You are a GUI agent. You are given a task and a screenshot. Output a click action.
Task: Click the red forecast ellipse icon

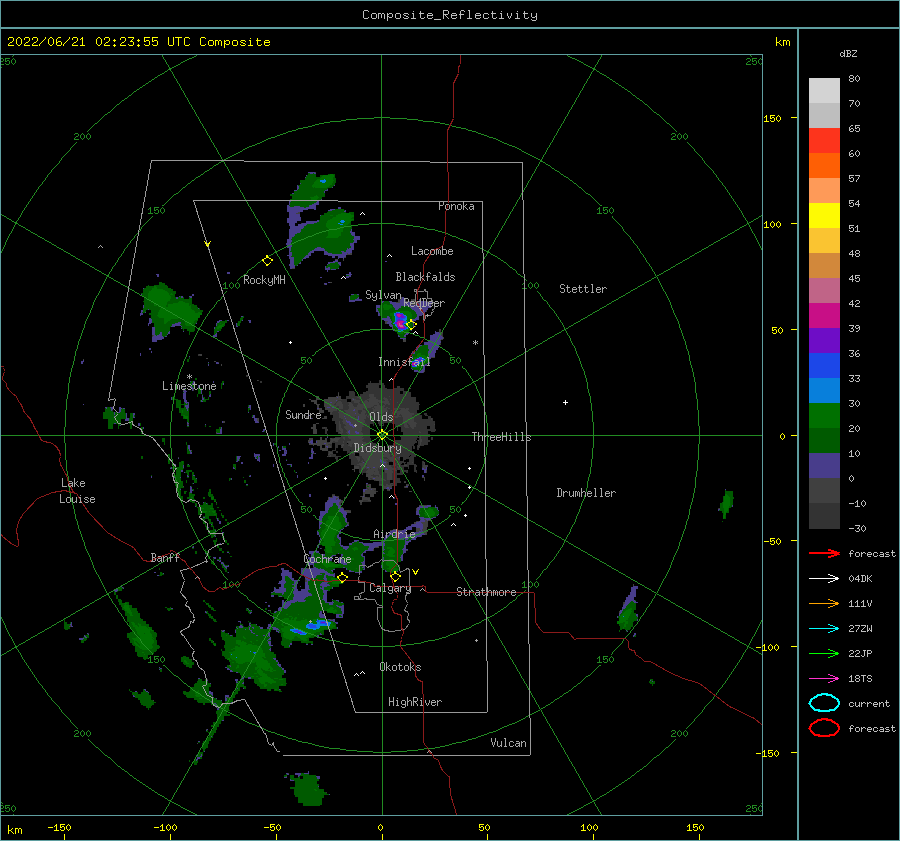coord(824,728)
